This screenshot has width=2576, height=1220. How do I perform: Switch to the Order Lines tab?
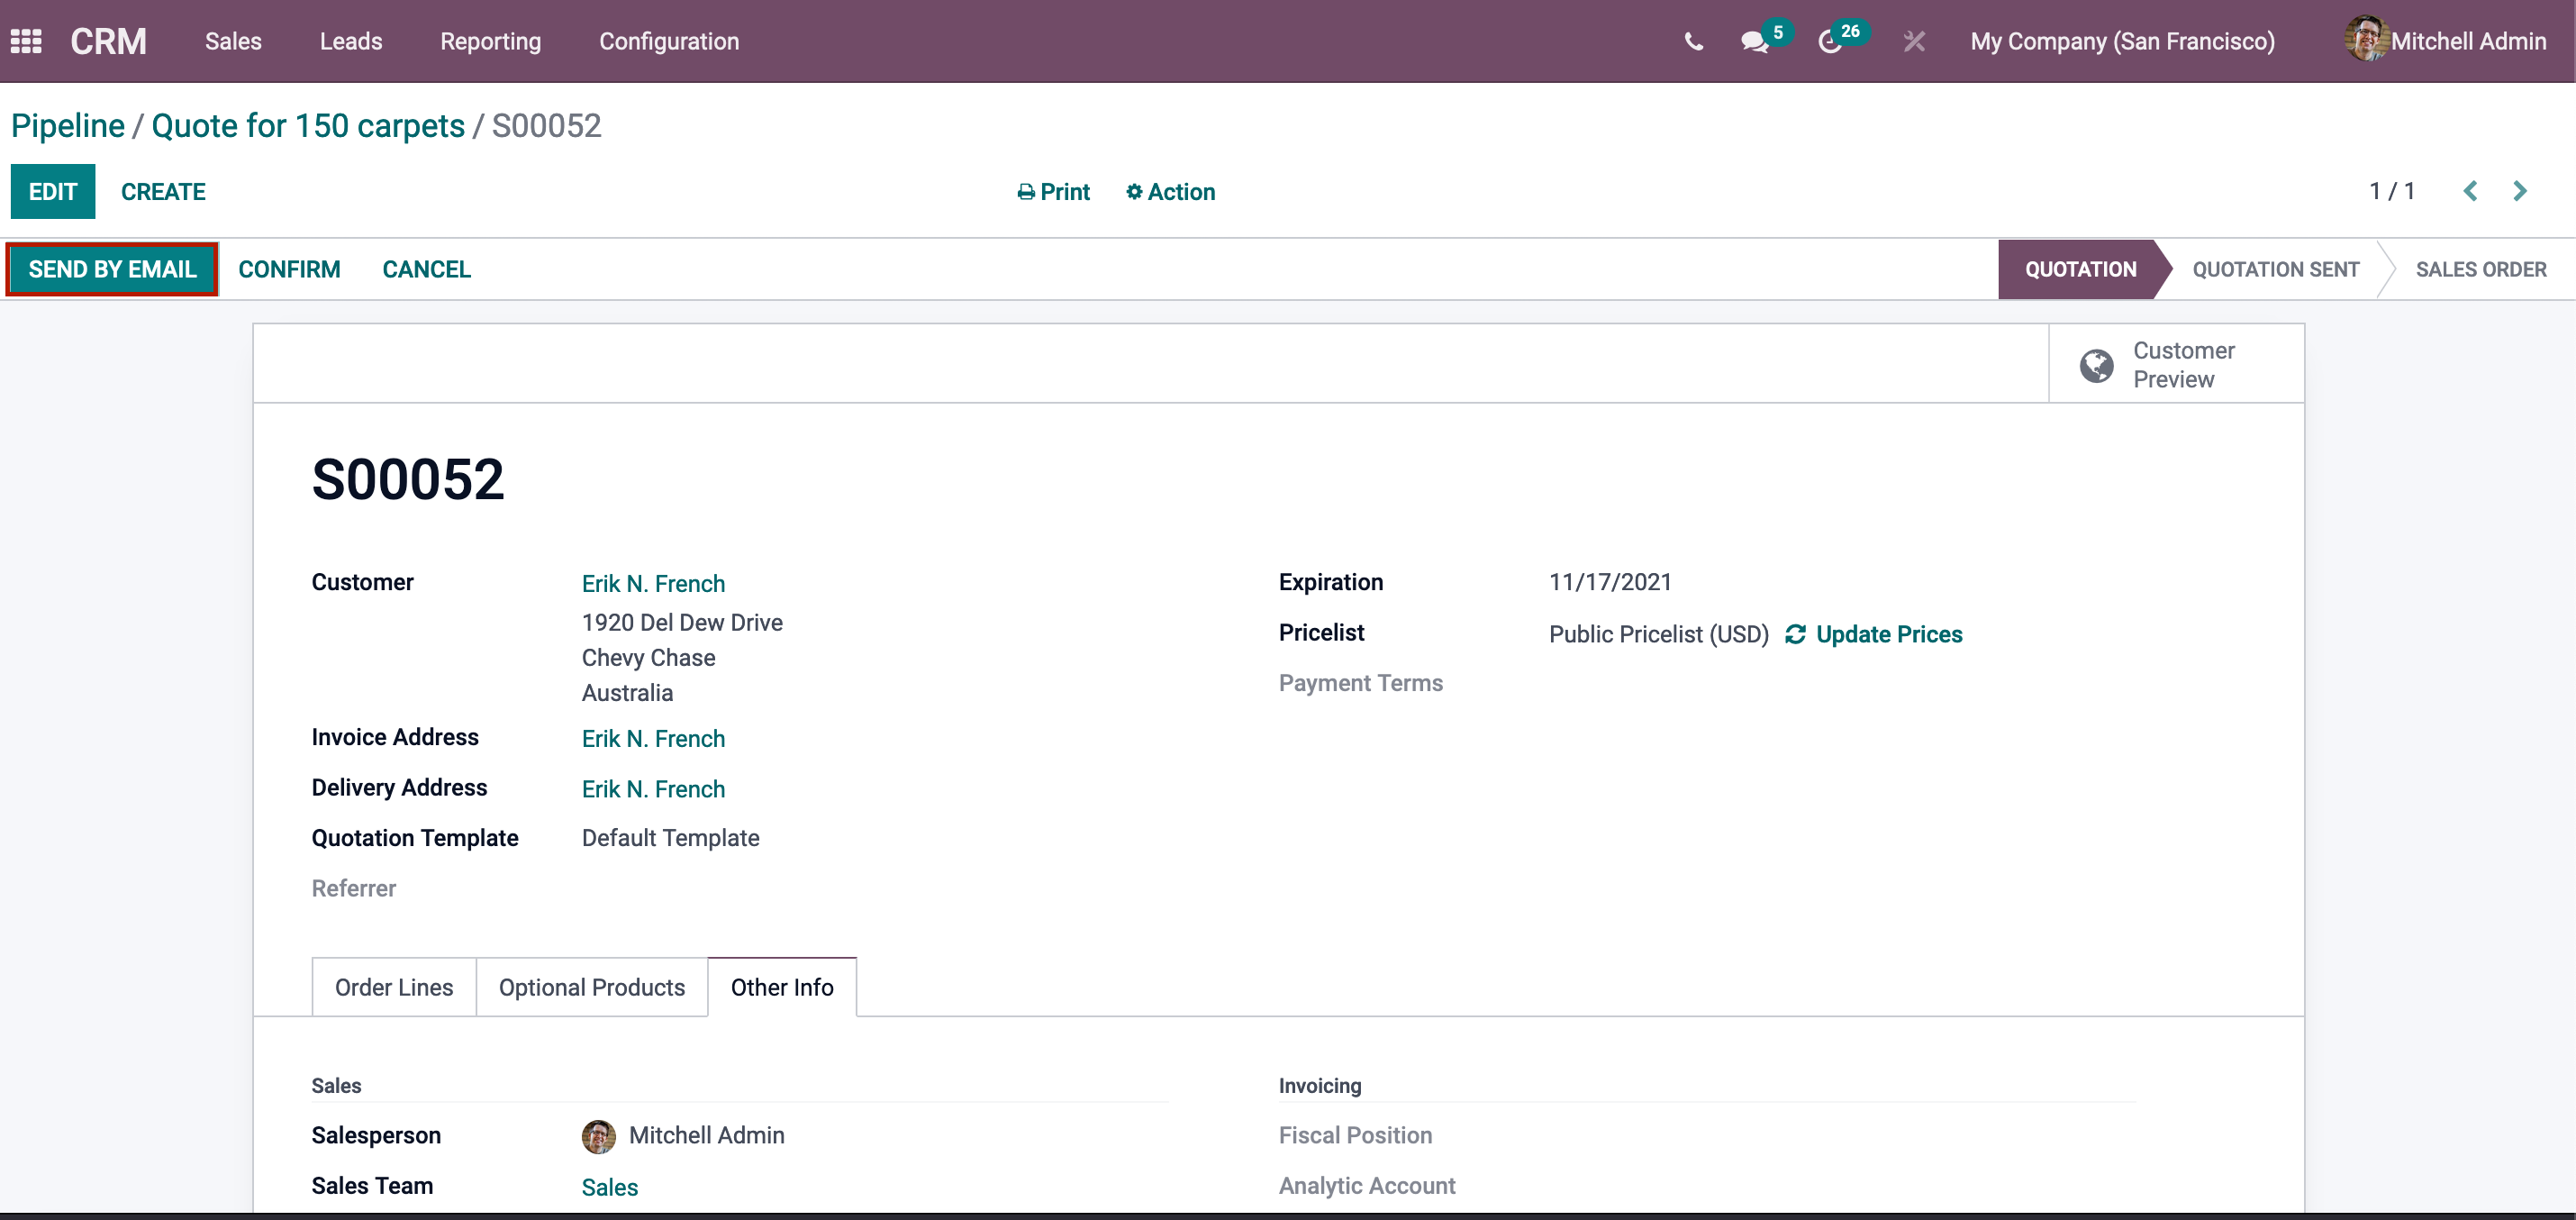(394, 987)
